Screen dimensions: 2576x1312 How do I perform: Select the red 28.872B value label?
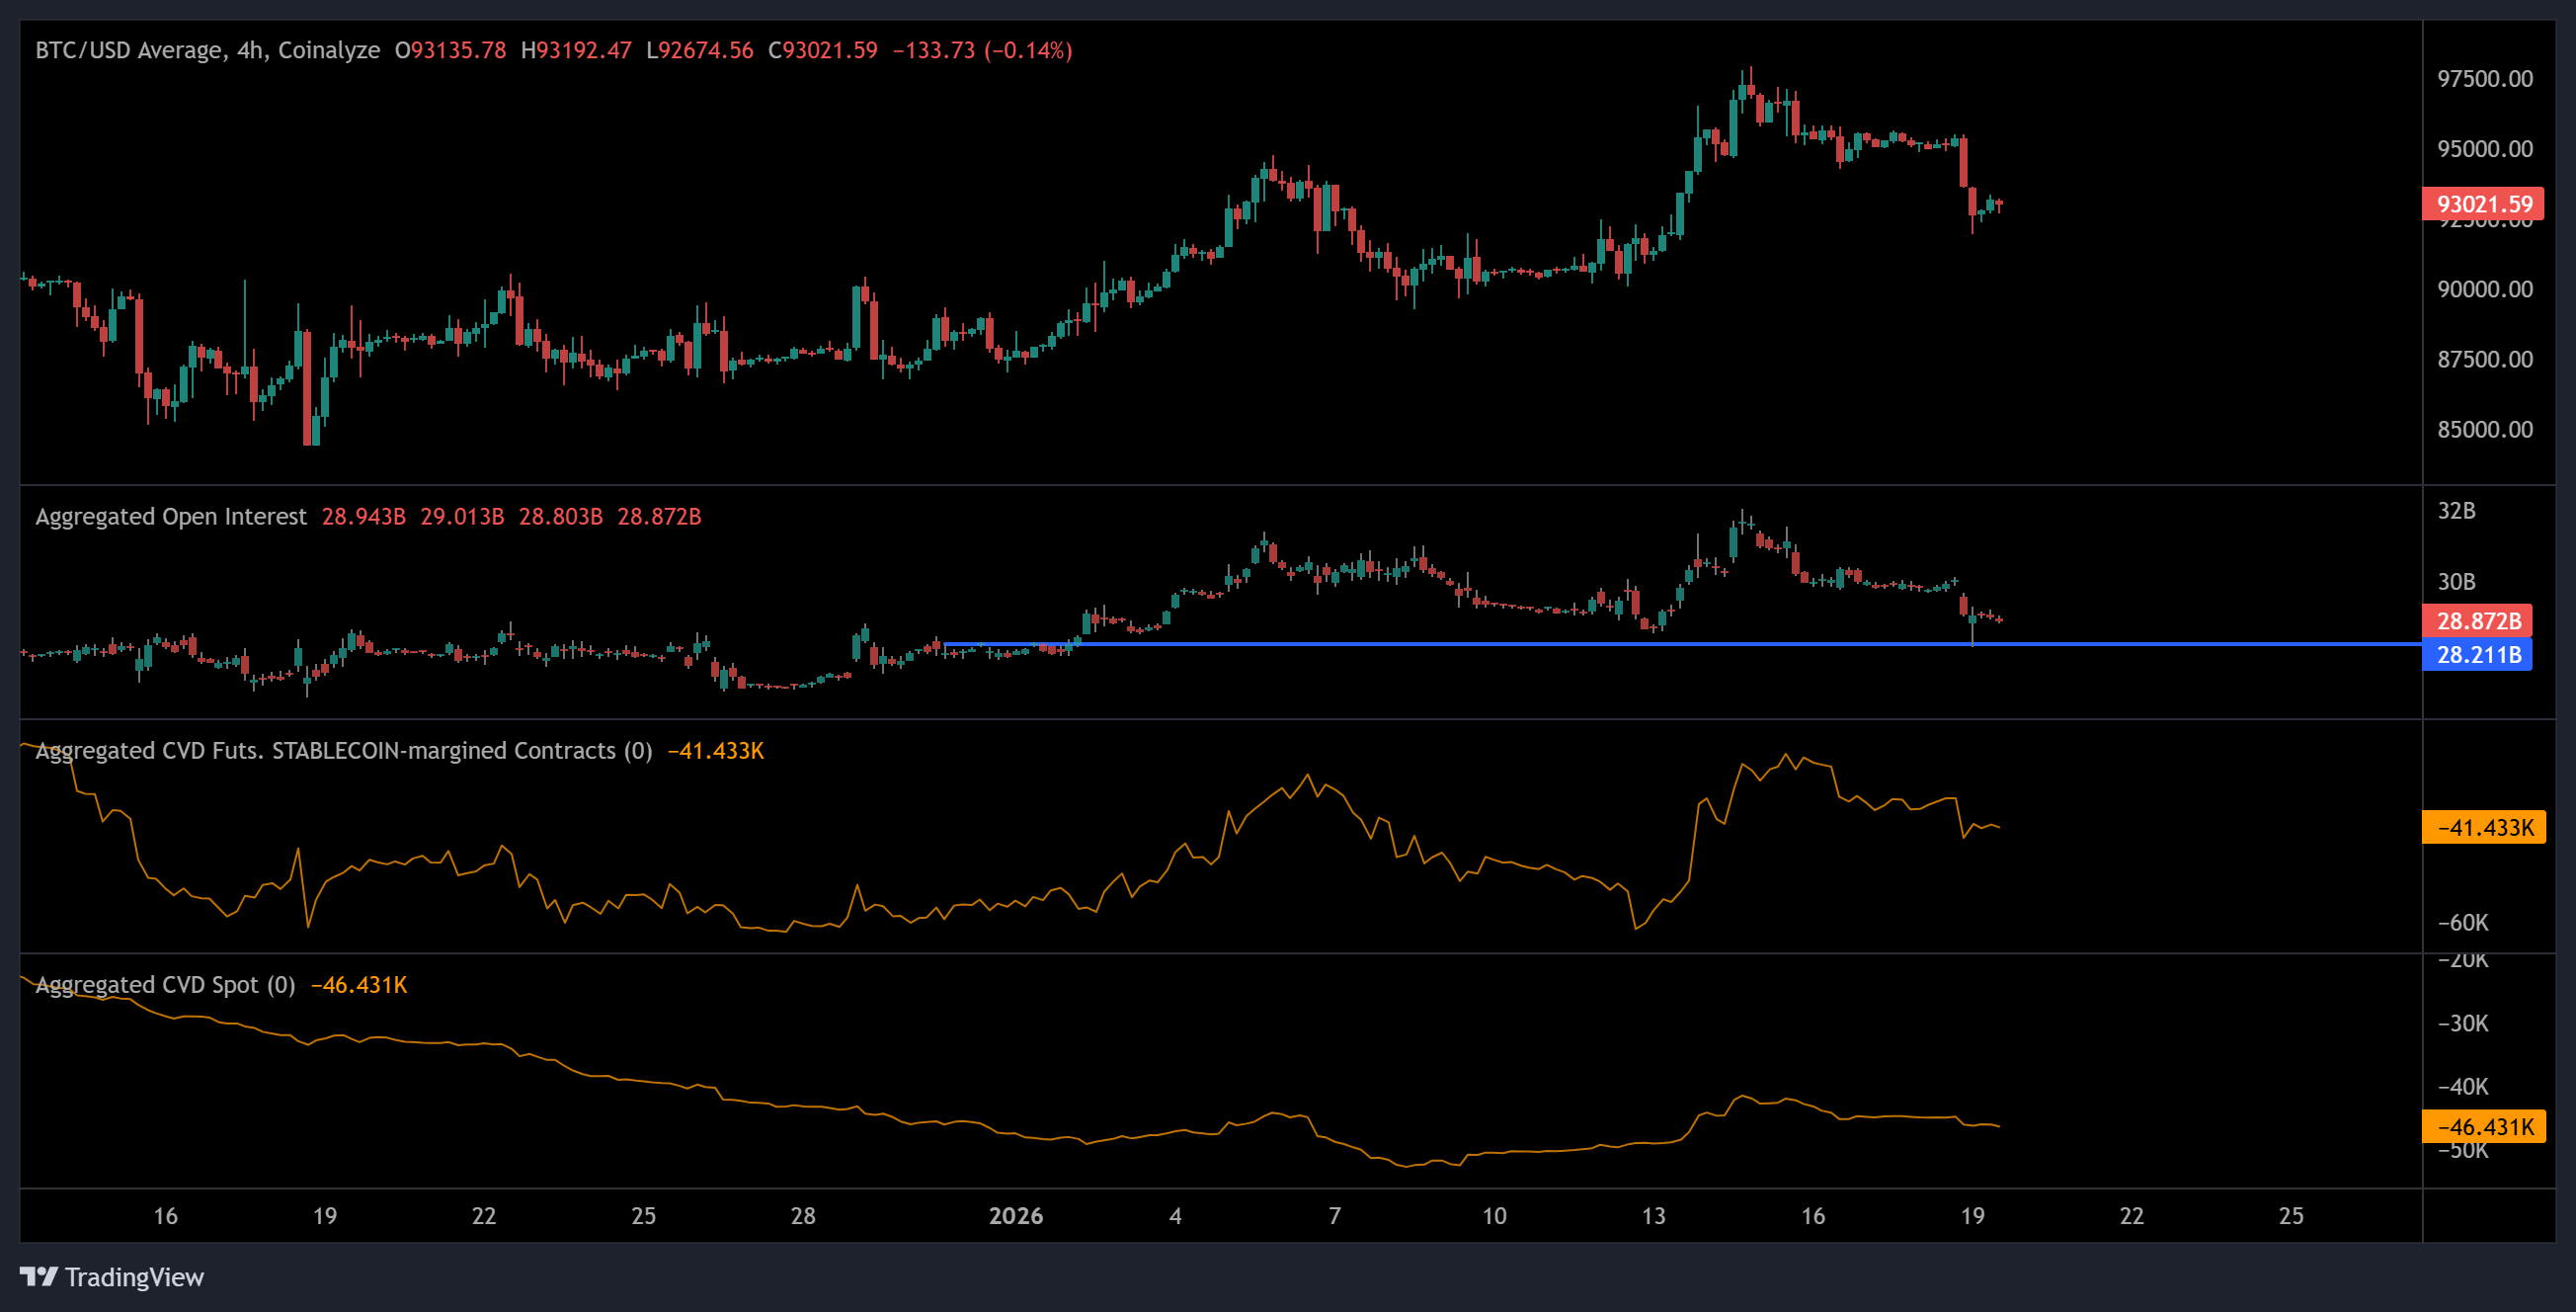click(2477, 620)
